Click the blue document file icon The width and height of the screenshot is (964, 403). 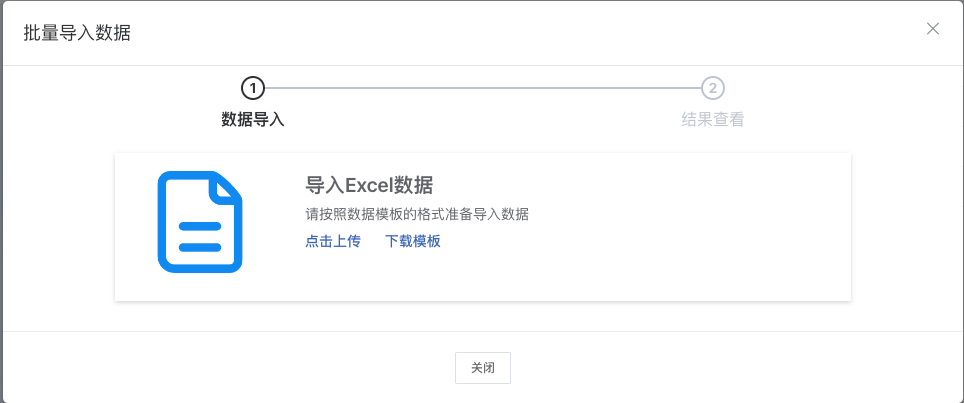(x=200, y=222)
